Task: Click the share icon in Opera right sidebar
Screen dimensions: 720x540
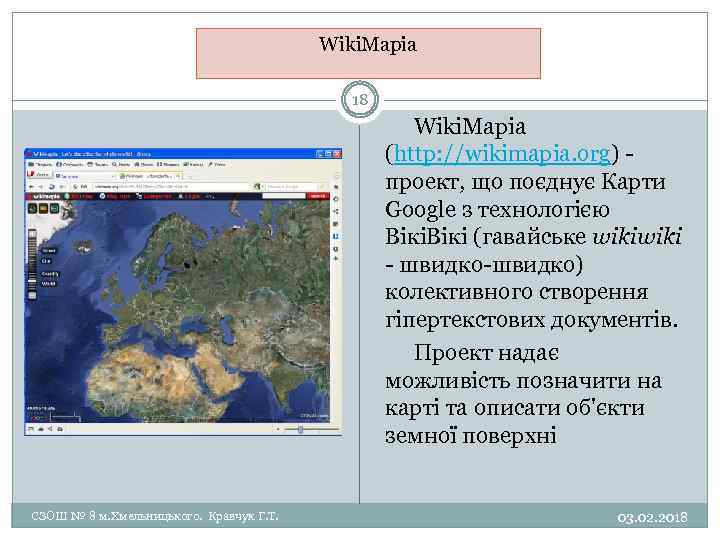Action: pyautogui.click(x=336, y=211)
